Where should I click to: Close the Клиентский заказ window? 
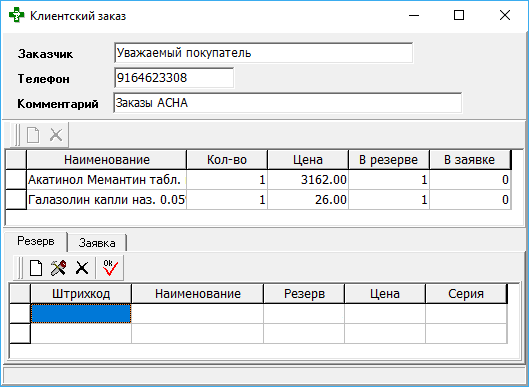pyautogui.click(x=505, y=16)
